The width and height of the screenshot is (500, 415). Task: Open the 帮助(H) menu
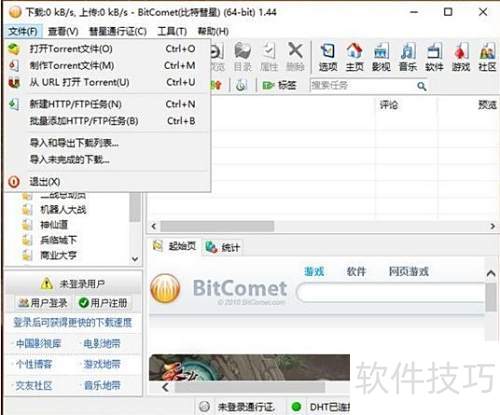213,32
